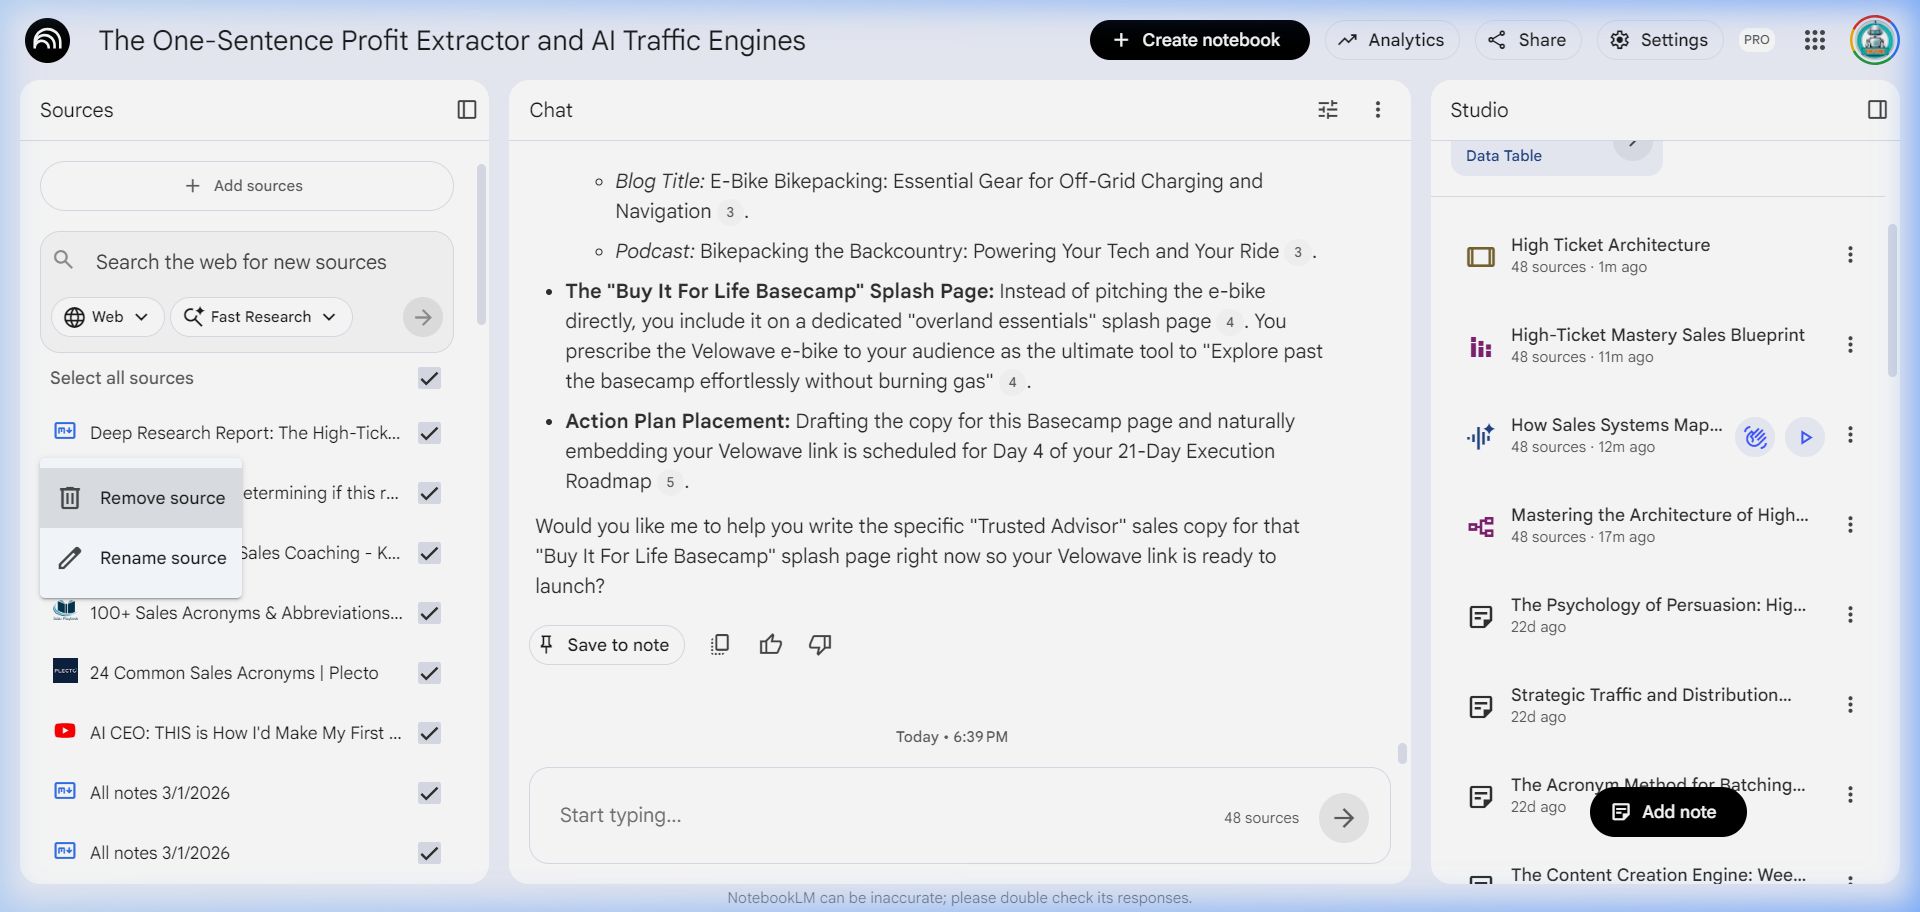Screen dimensions: 1920x912
Task: Uncheck the 24 Common Sales Acronyms source
Action: [429, 673]
